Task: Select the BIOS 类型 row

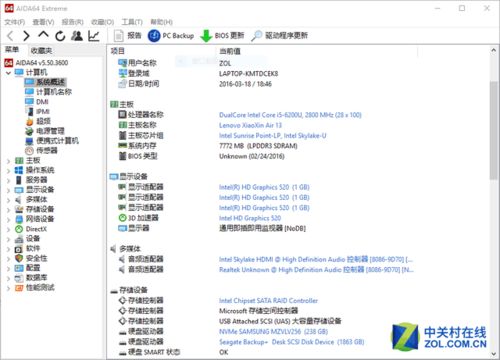Action: pos(201,156)
